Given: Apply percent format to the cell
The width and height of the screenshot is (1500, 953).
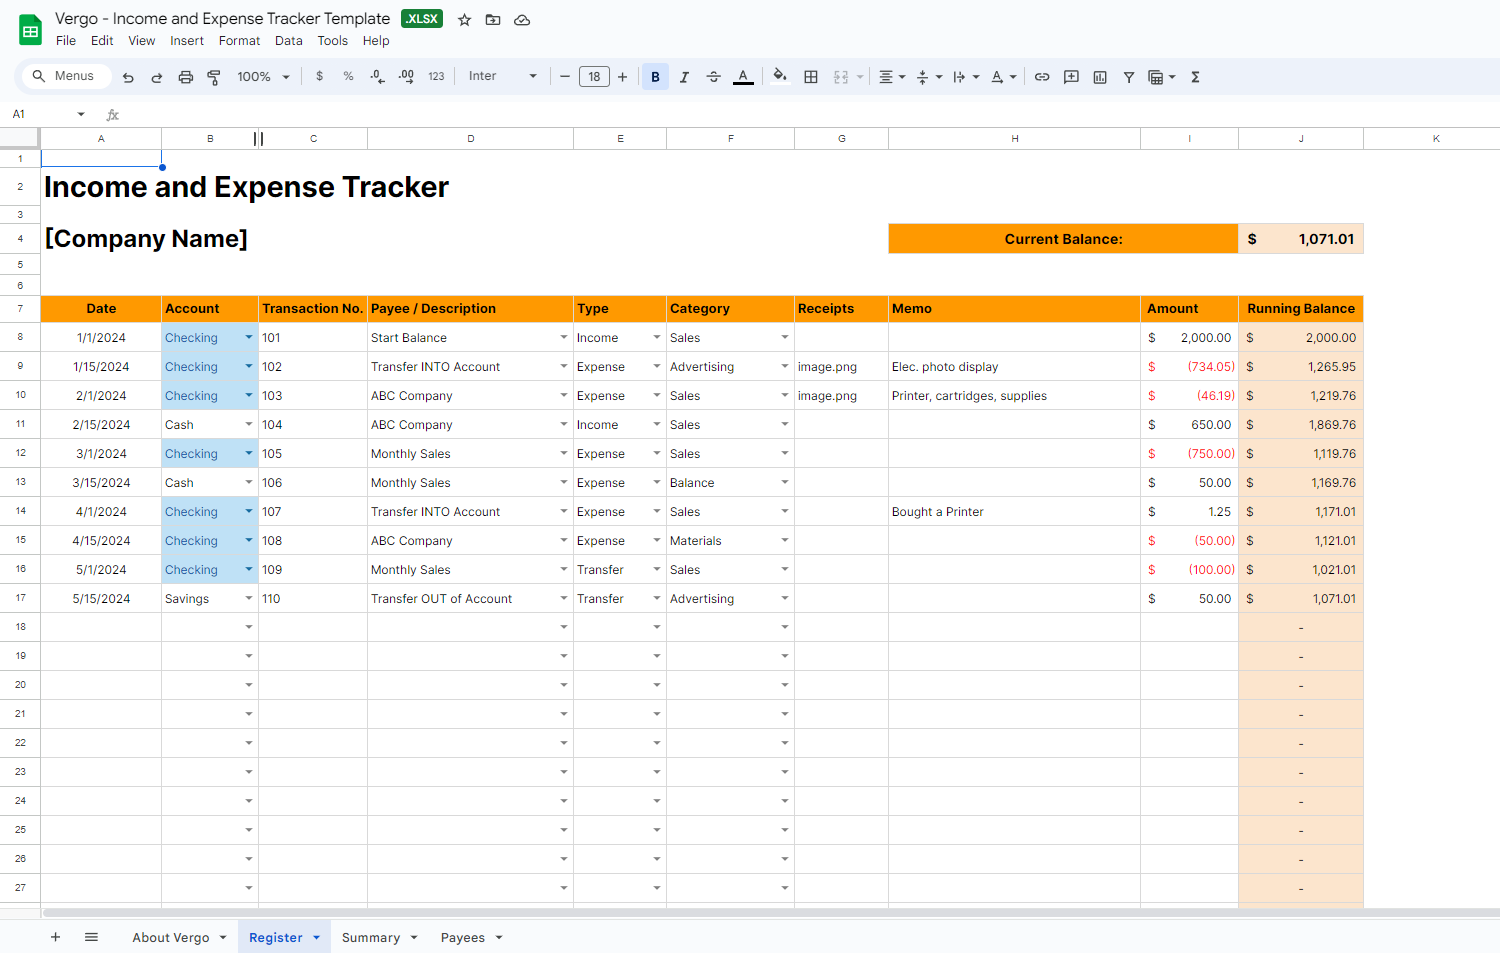Looking at the screenshot, I should coord(347,76).
